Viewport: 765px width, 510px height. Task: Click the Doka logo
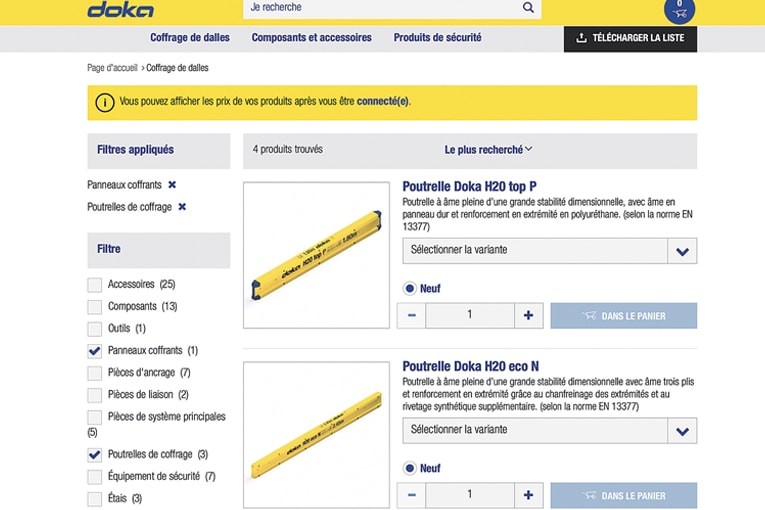tap(120, 9)
